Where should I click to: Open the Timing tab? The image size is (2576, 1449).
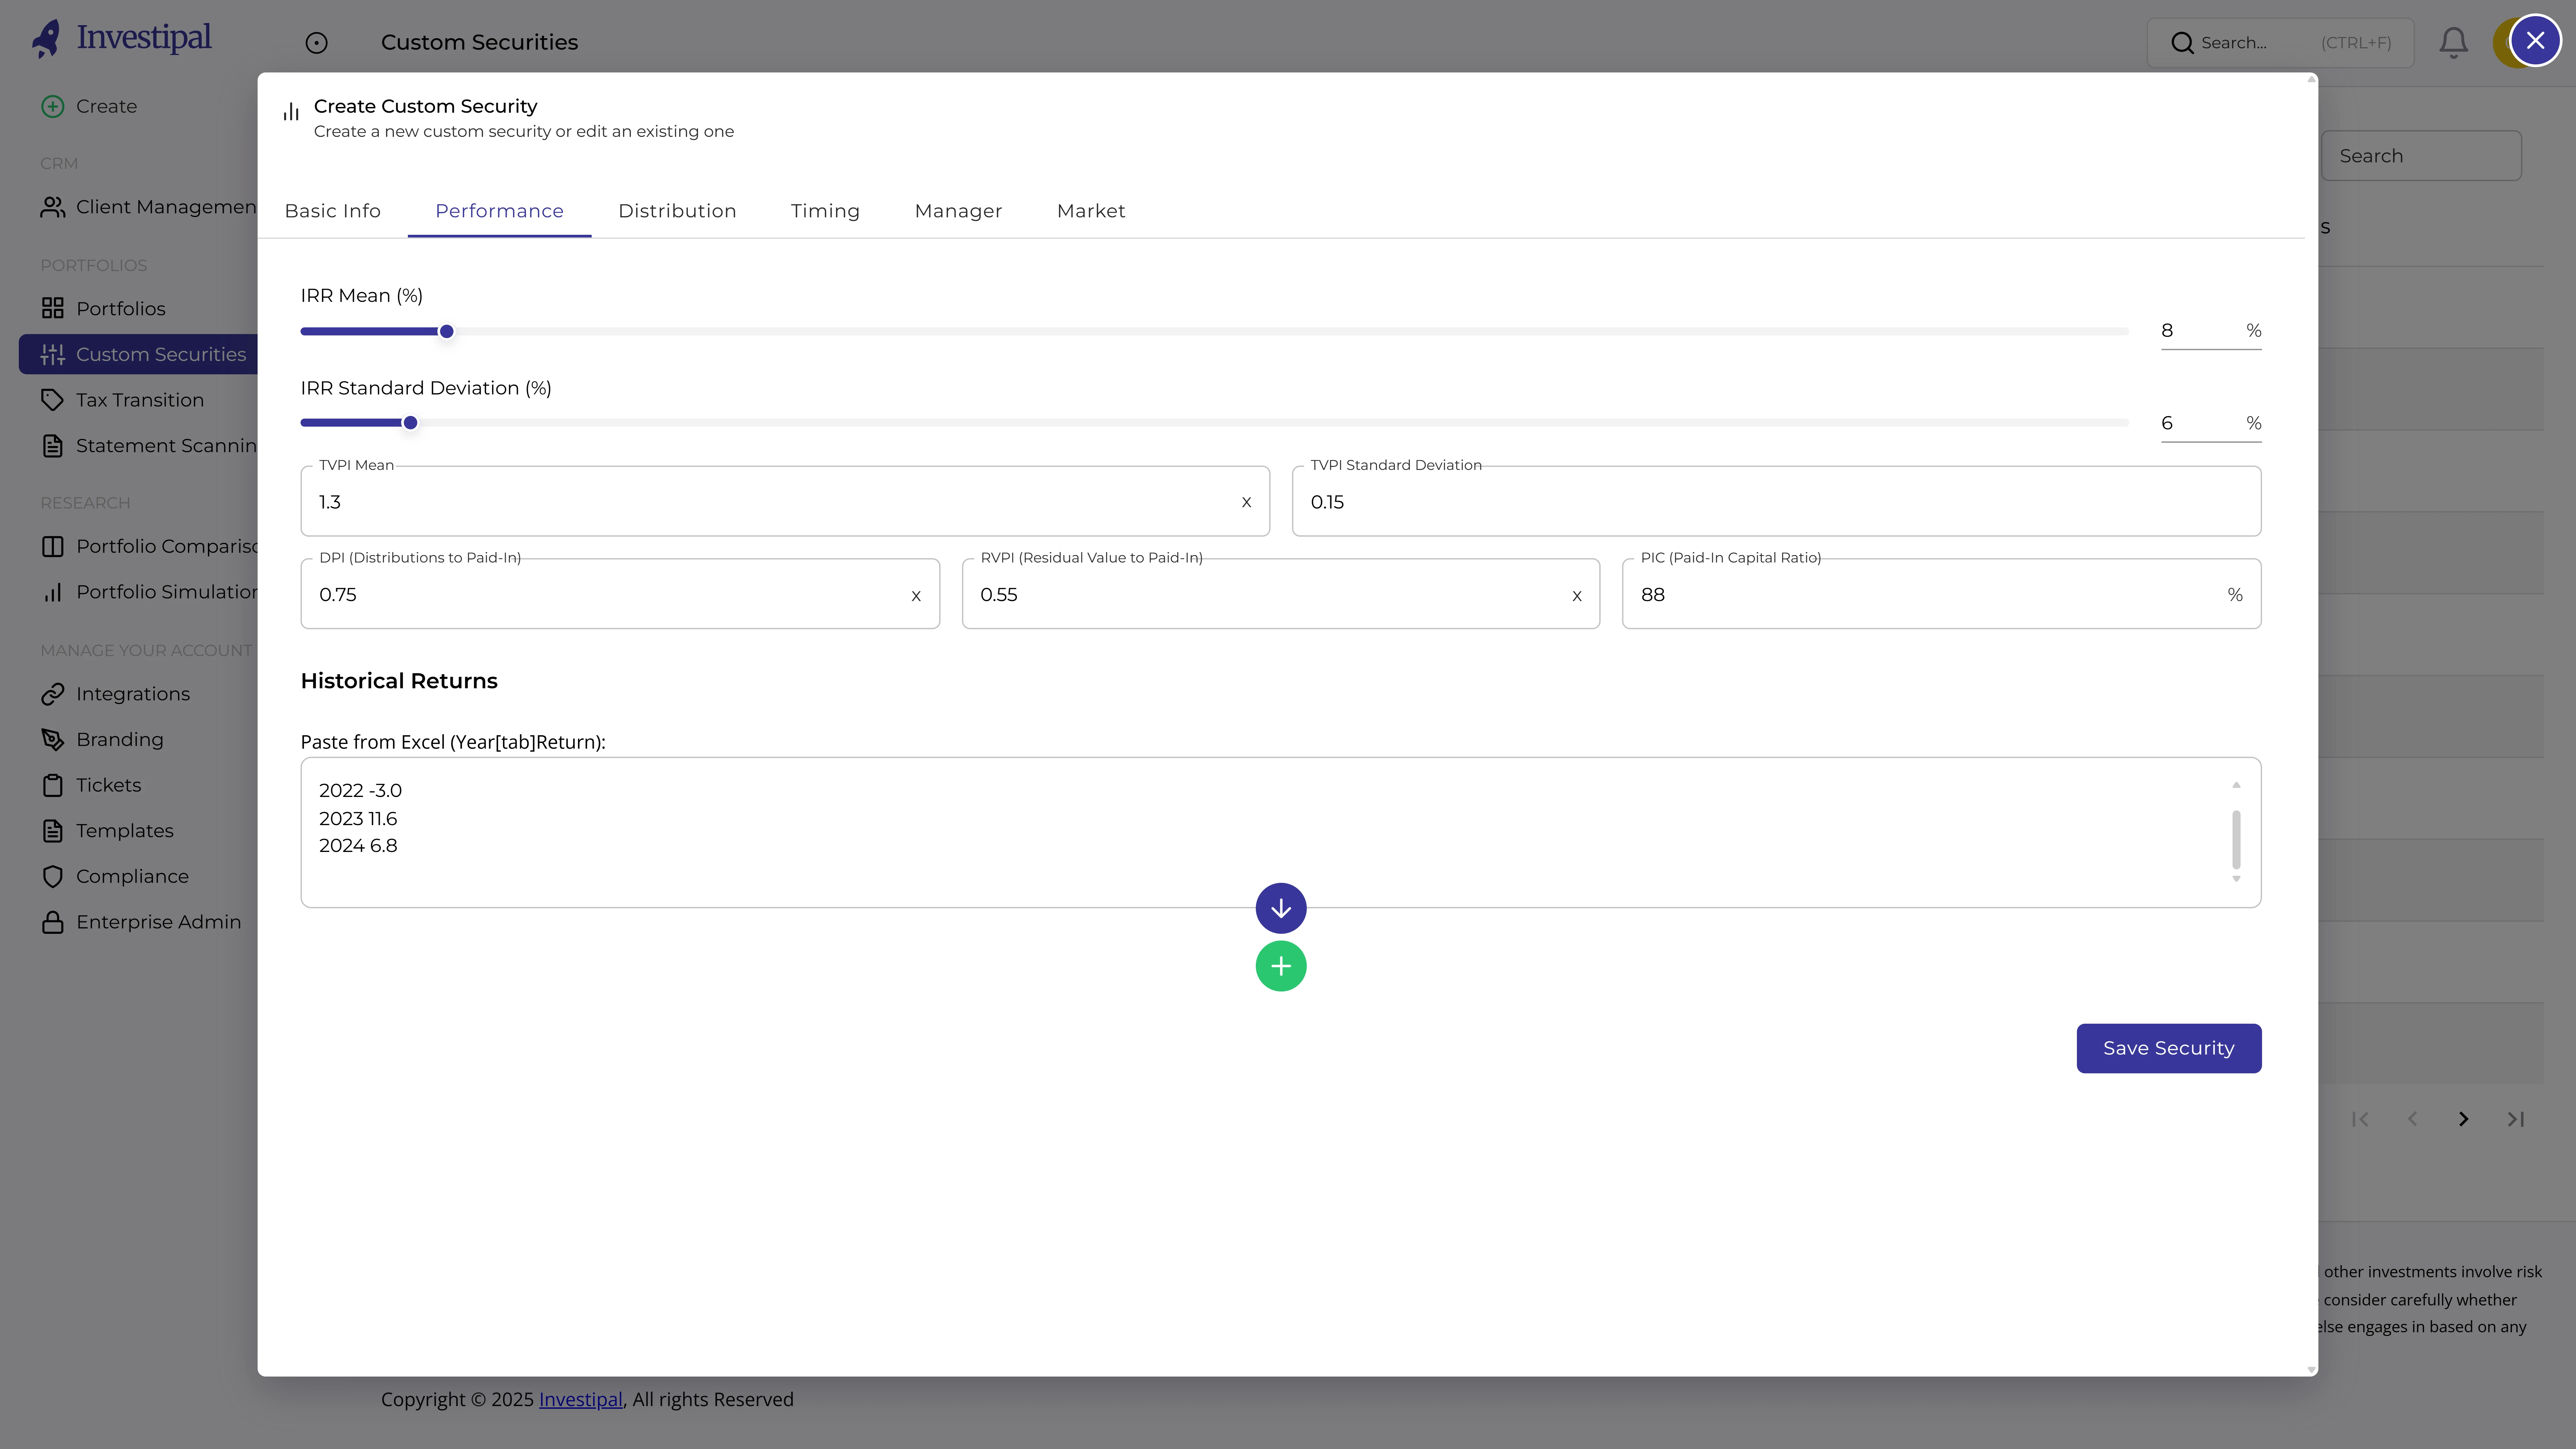[x=825, y=211]
